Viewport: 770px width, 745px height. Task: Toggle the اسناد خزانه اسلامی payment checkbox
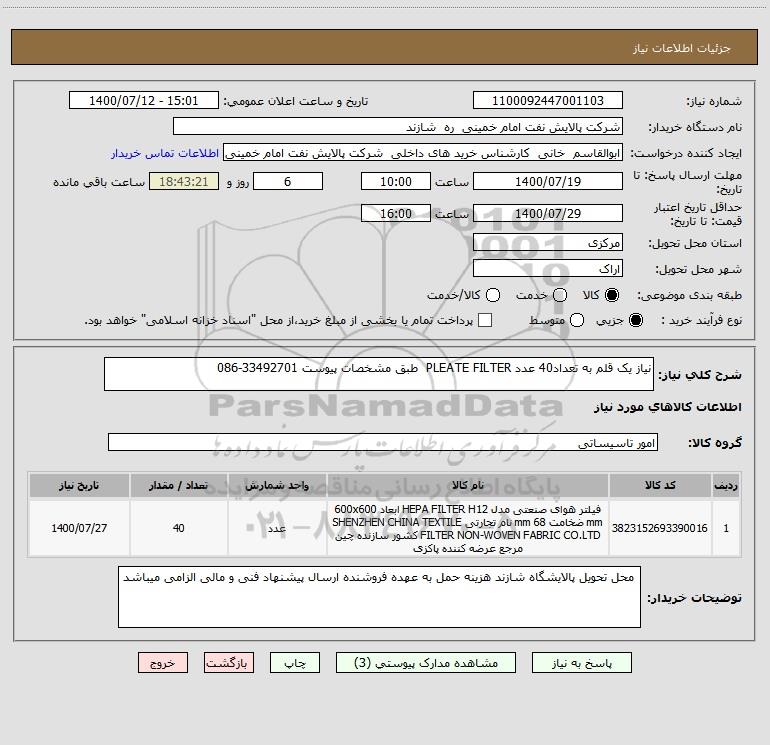coord(485,320)
